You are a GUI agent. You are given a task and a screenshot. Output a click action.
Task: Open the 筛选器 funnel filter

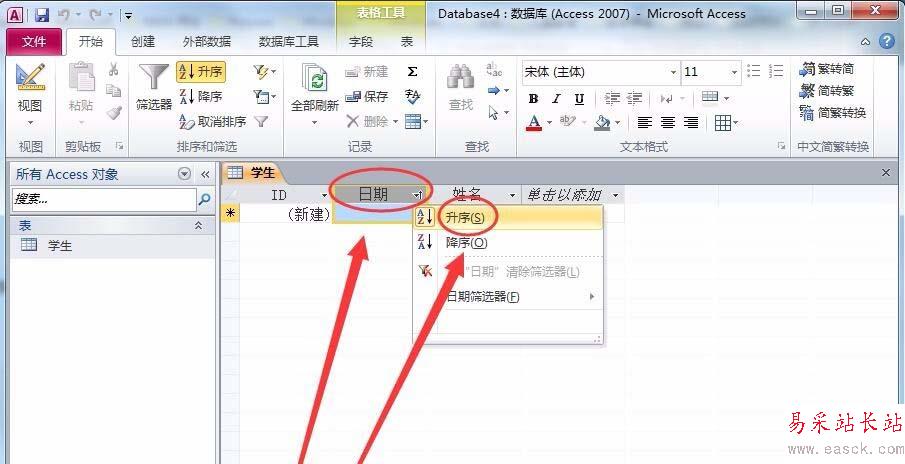coord(154,87)
